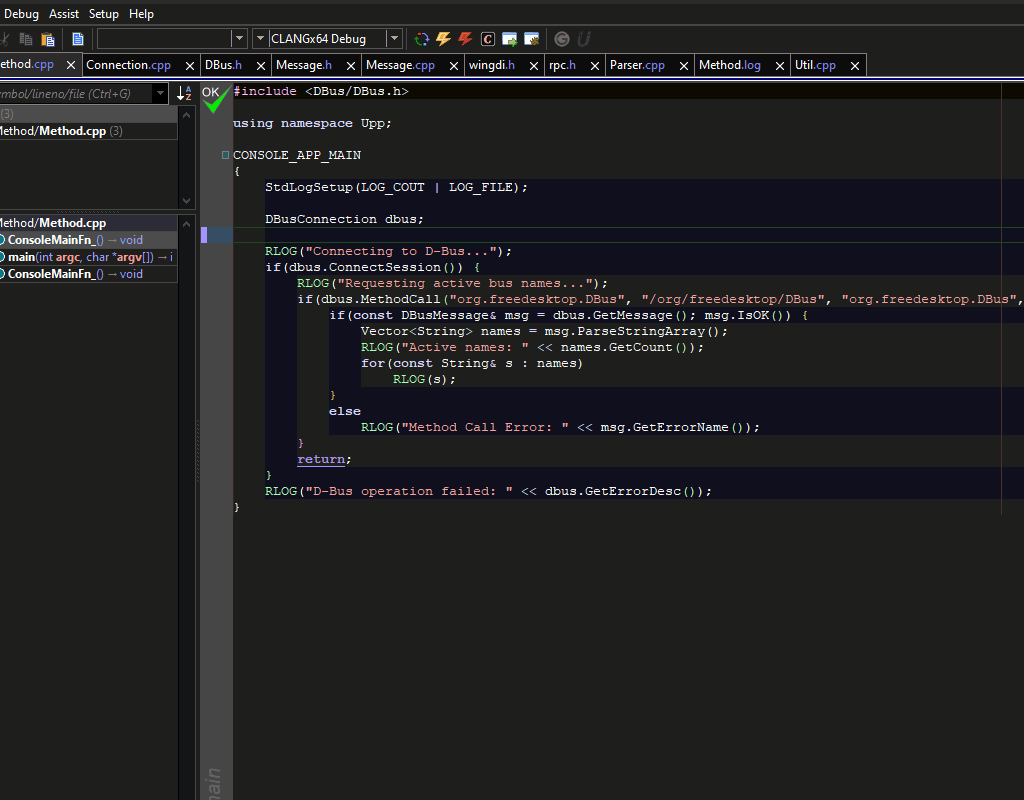Switch to the Method.log tab
Image resolution: width=1024 pixels, height=800 pixels.
pos(729,65)
